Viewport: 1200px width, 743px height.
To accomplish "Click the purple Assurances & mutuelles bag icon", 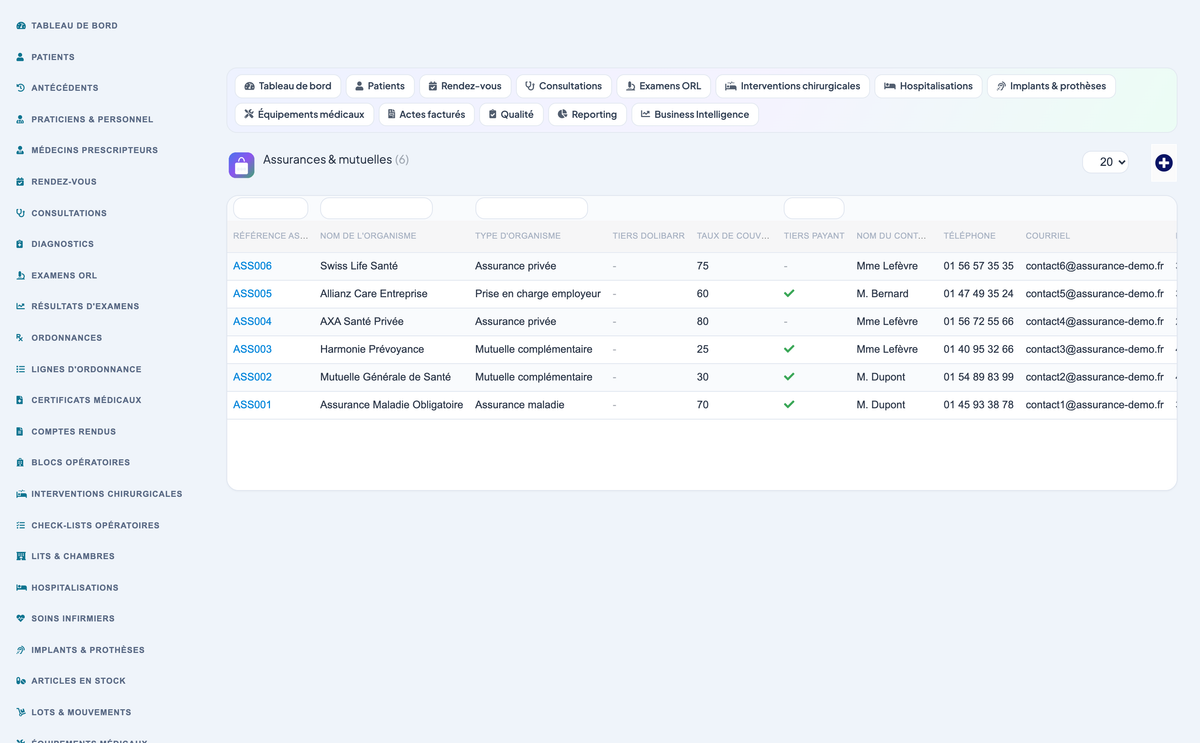I will [241, 165].
